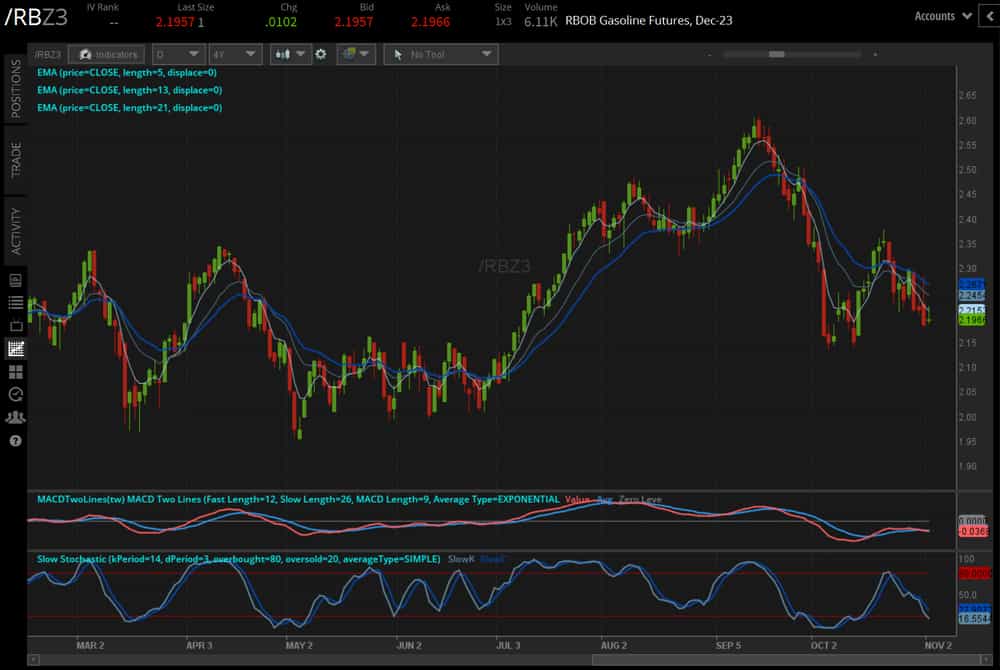Expand the Accounts dropdown
Viewport: 1000px width, 670px height.
943,17
